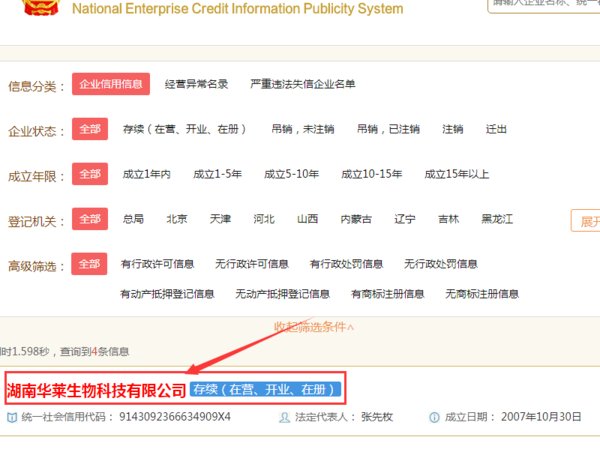This screenshot has height=449, width=600.
Task: Filter by 成立15年以上
Action: click(x=457, y=174)
